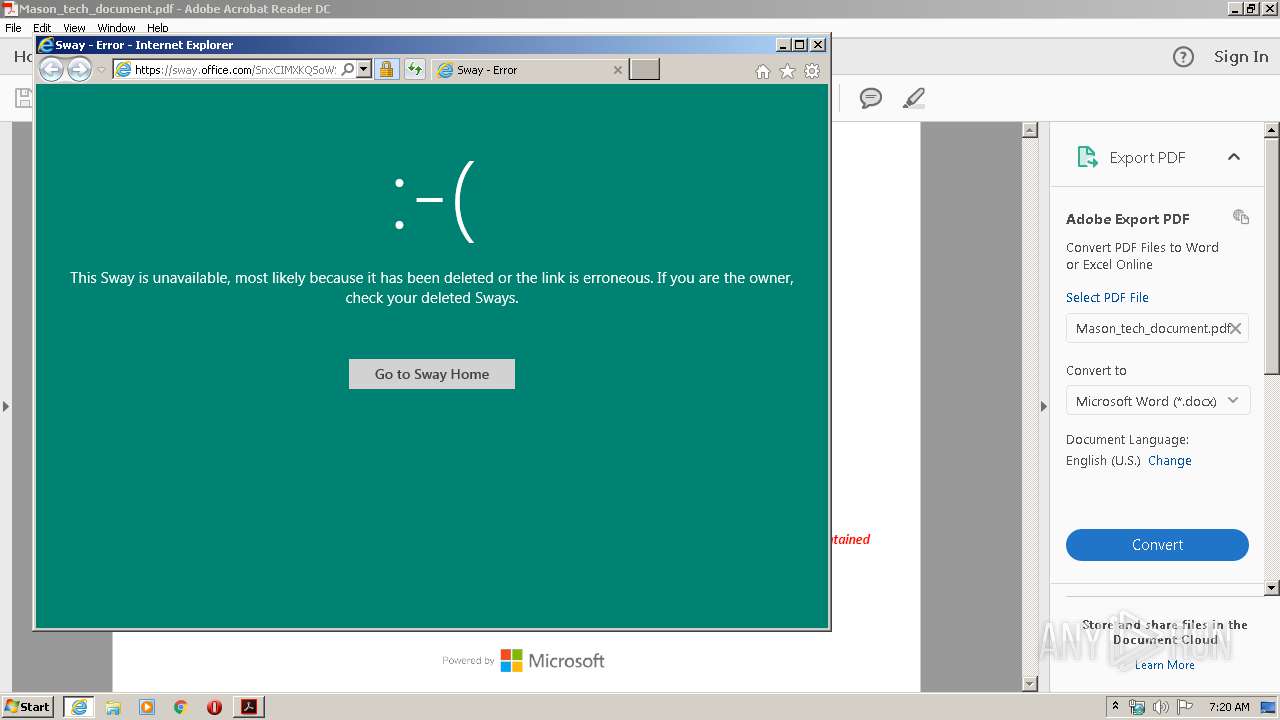1280x720 pixels.
Task: Click the Select PDF File link
Action: pyautogui.click(x=1107, y=297)
